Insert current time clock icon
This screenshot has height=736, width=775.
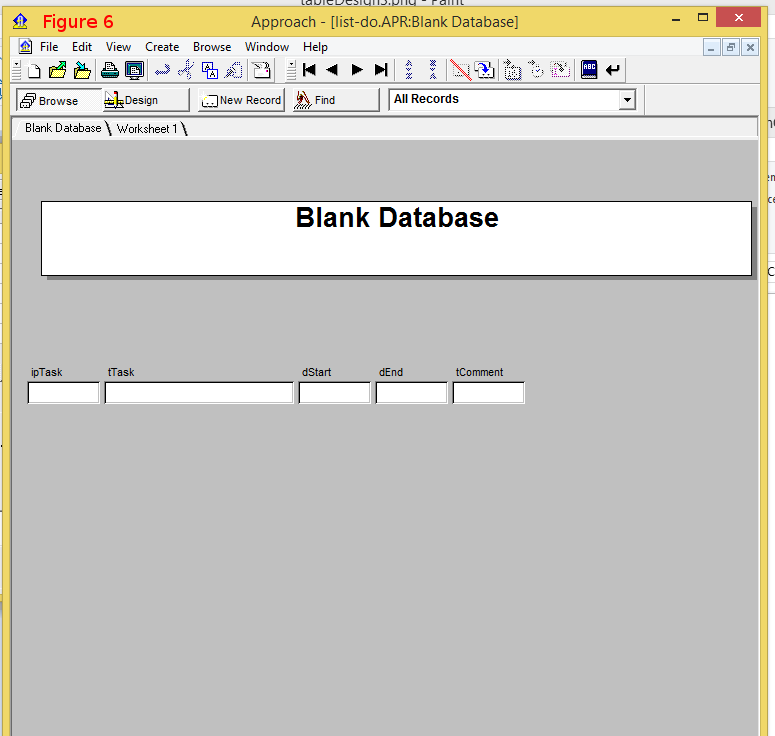pos(536,70)
